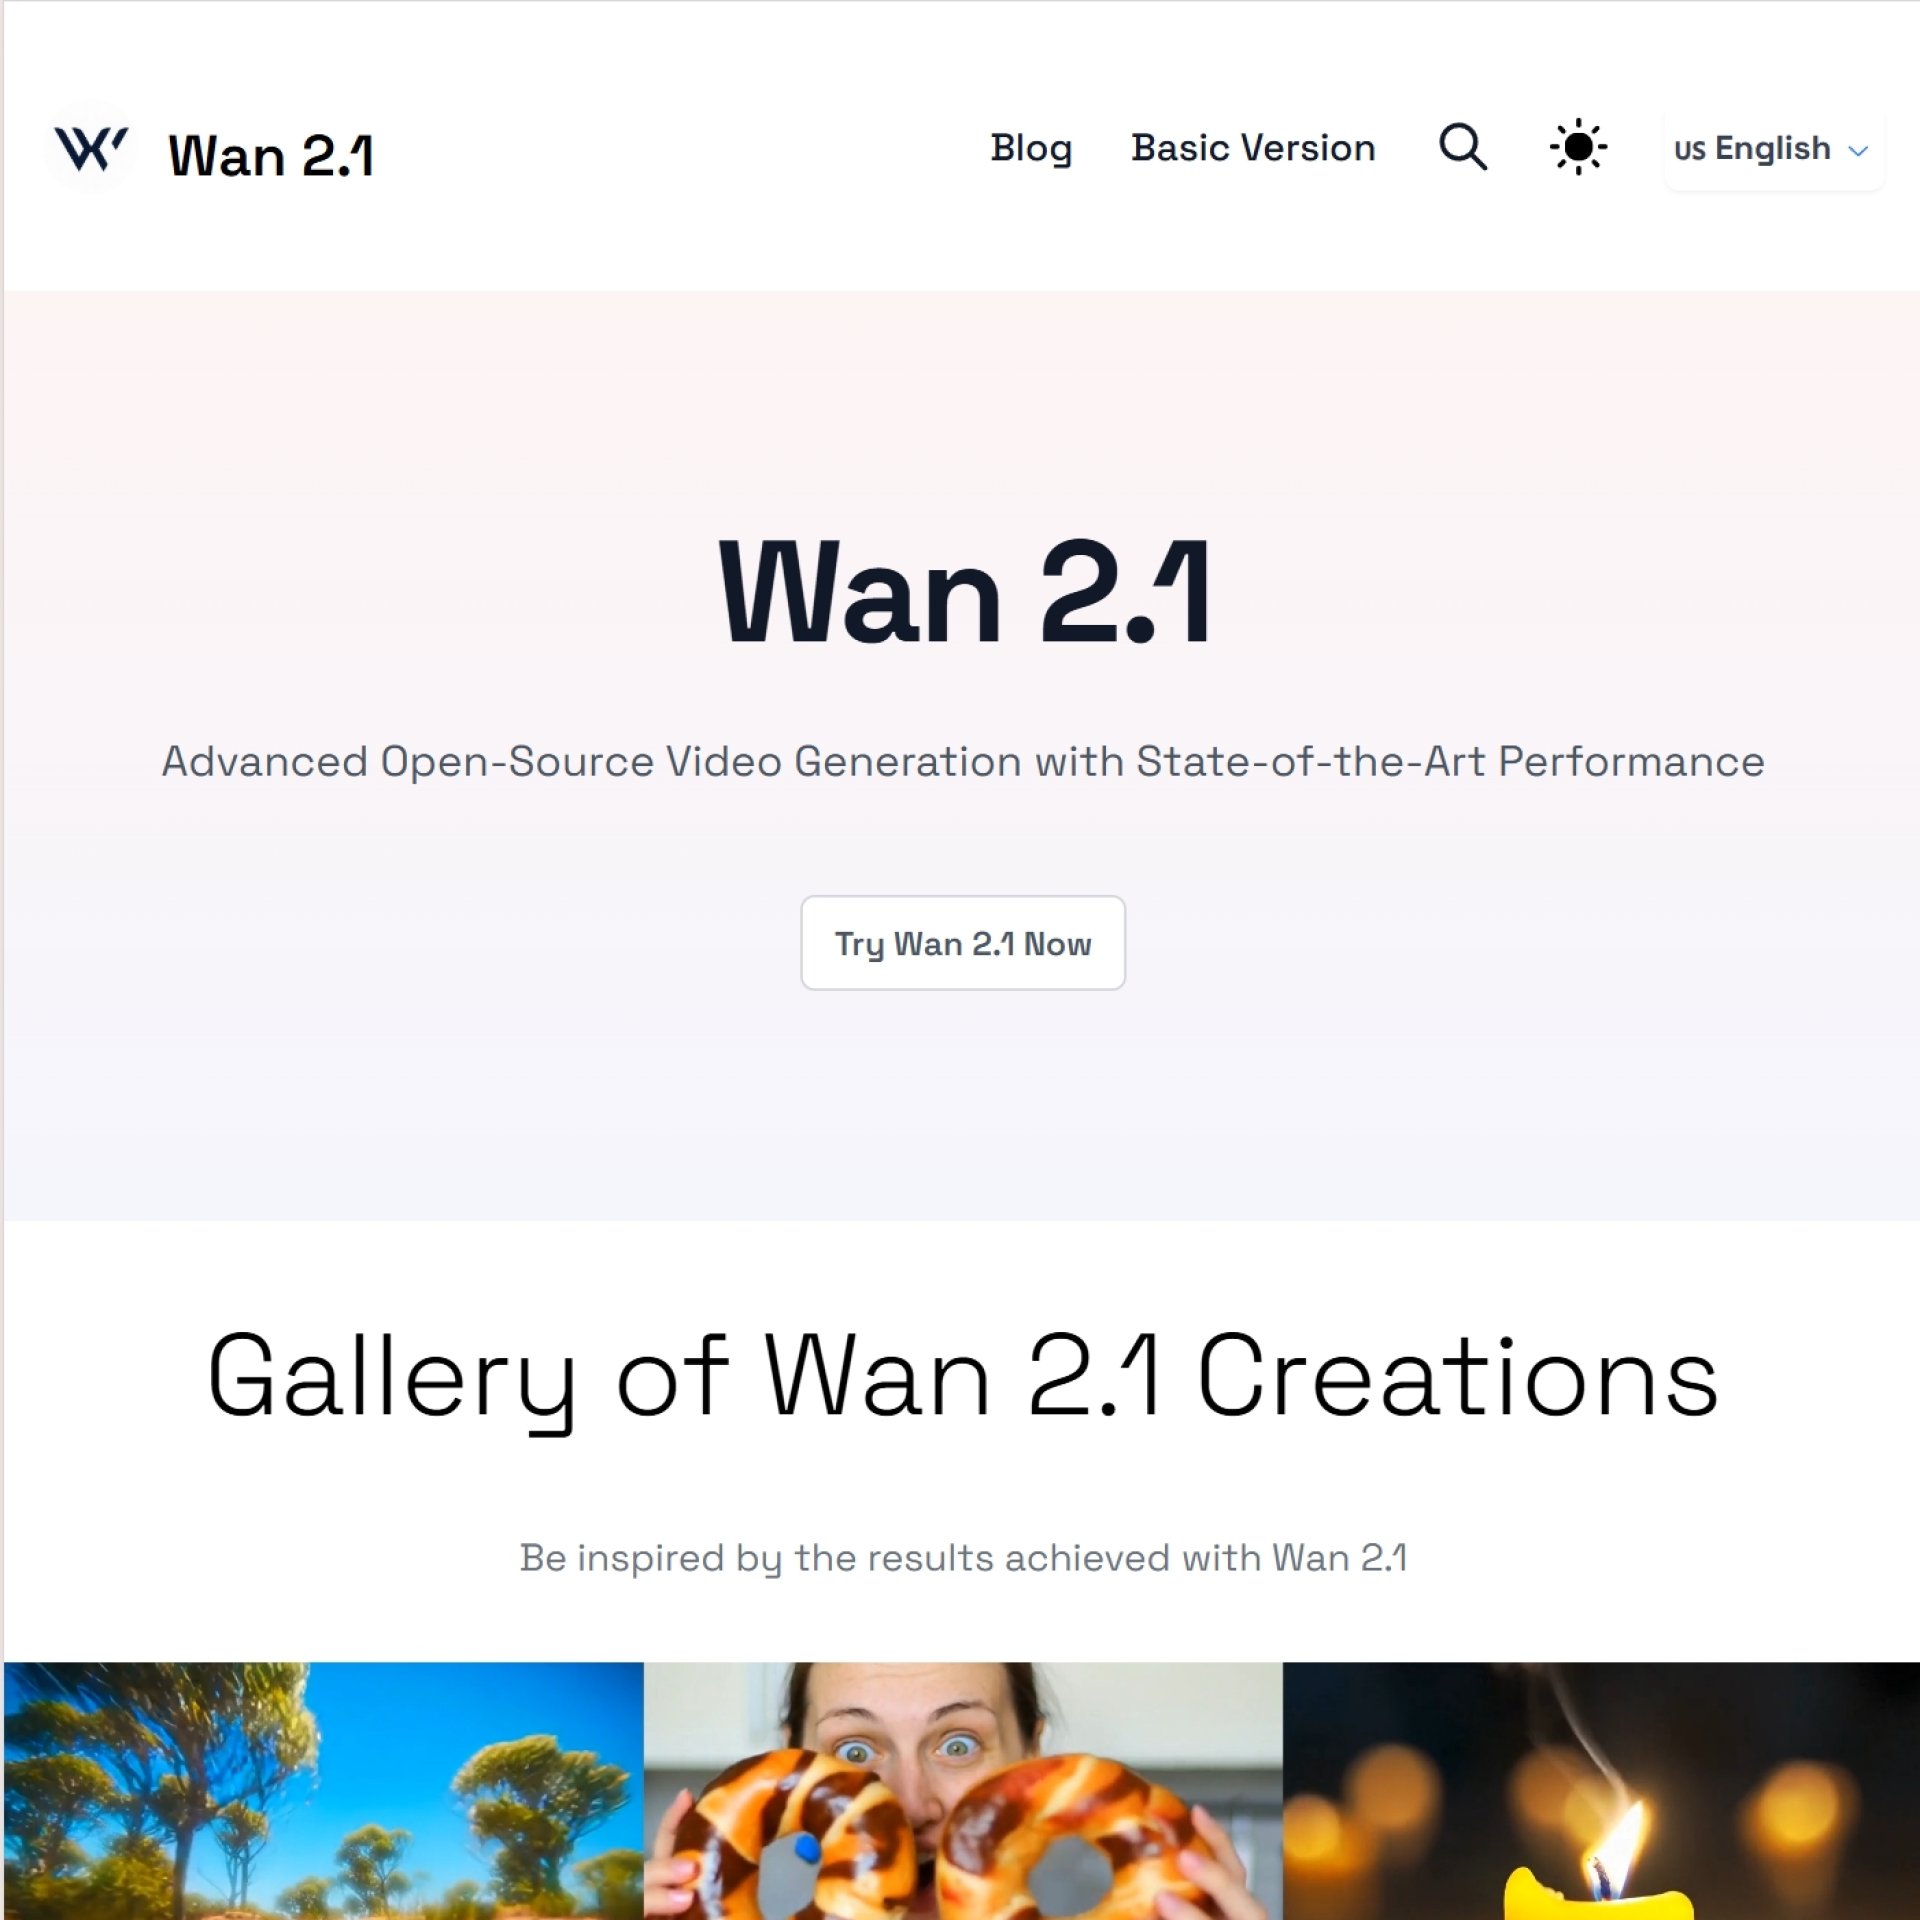Open the lit candle gallery thumbnail

[x=1601, y=1791]
